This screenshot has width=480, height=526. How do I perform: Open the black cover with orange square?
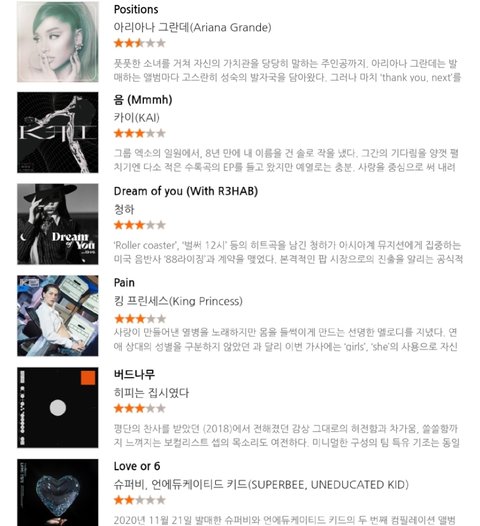[x=58, y=408]
